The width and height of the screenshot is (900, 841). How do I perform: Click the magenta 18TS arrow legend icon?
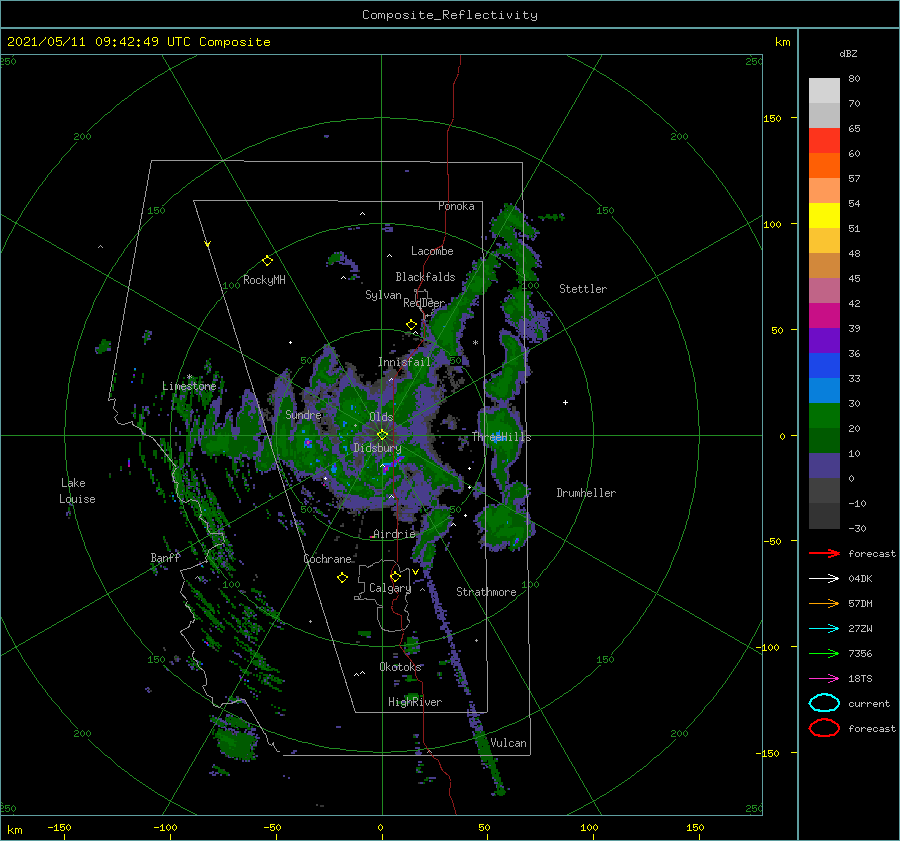824,679
